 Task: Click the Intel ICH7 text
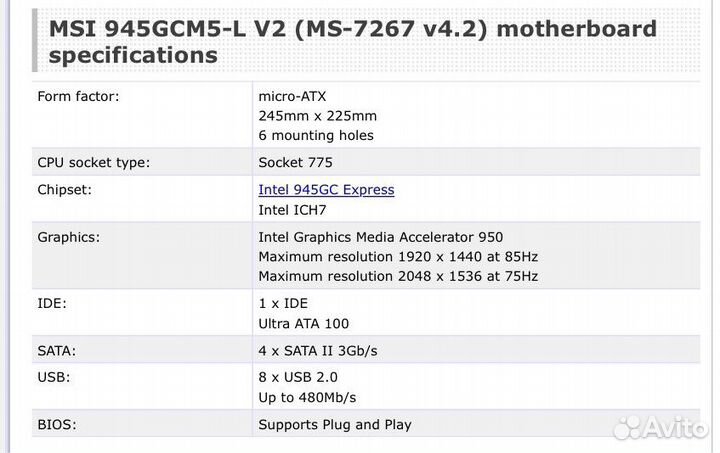tap(292, 210)
